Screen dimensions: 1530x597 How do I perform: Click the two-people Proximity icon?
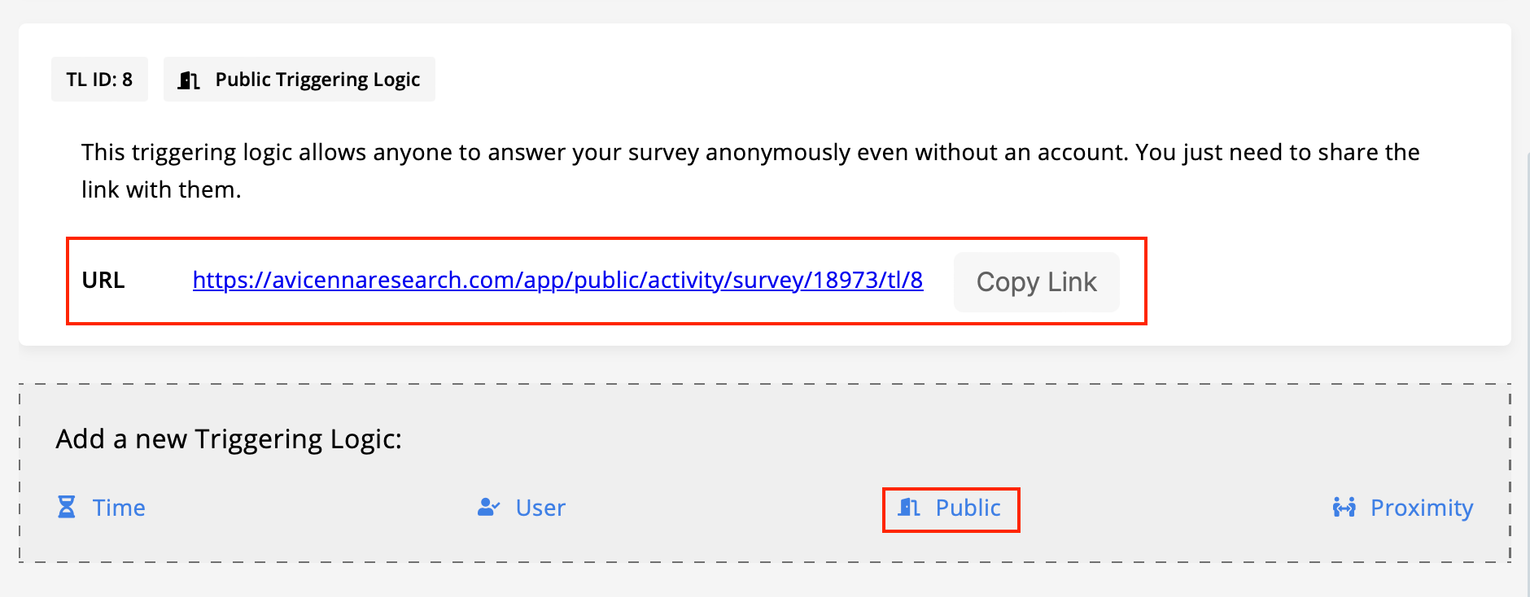[x=1344, y=508]
